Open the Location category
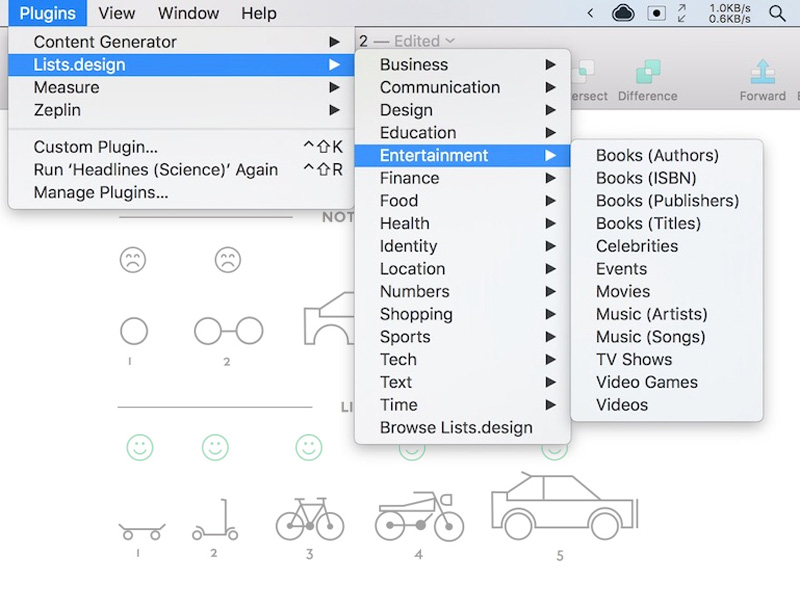The image size is (800, 600). pos(462,269)
